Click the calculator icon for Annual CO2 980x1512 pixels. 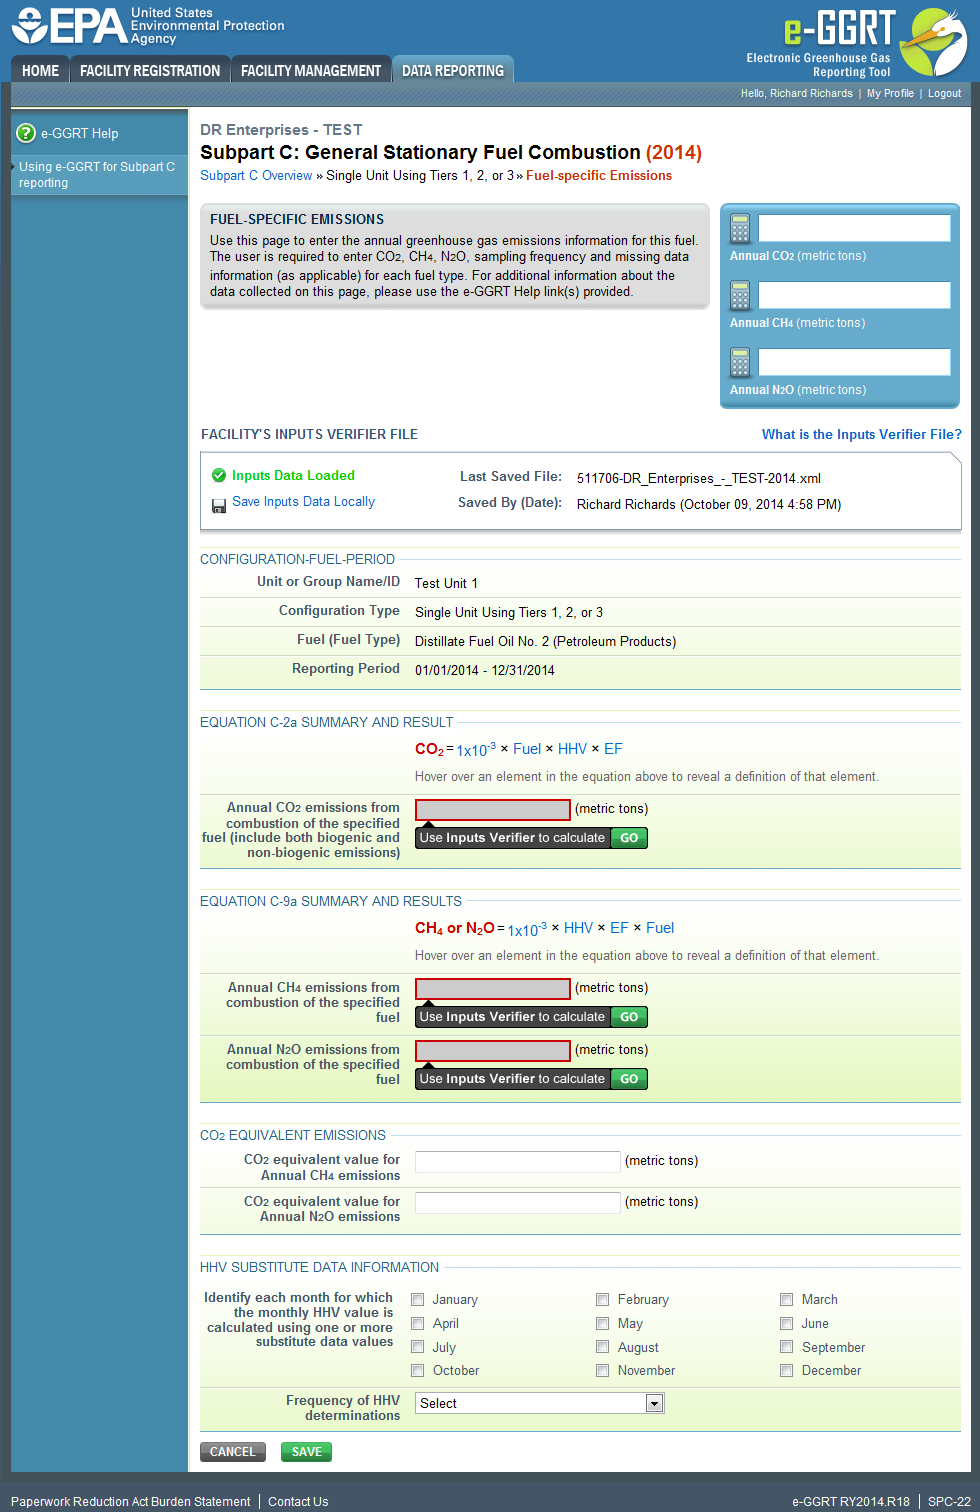(x=740, y=228)
